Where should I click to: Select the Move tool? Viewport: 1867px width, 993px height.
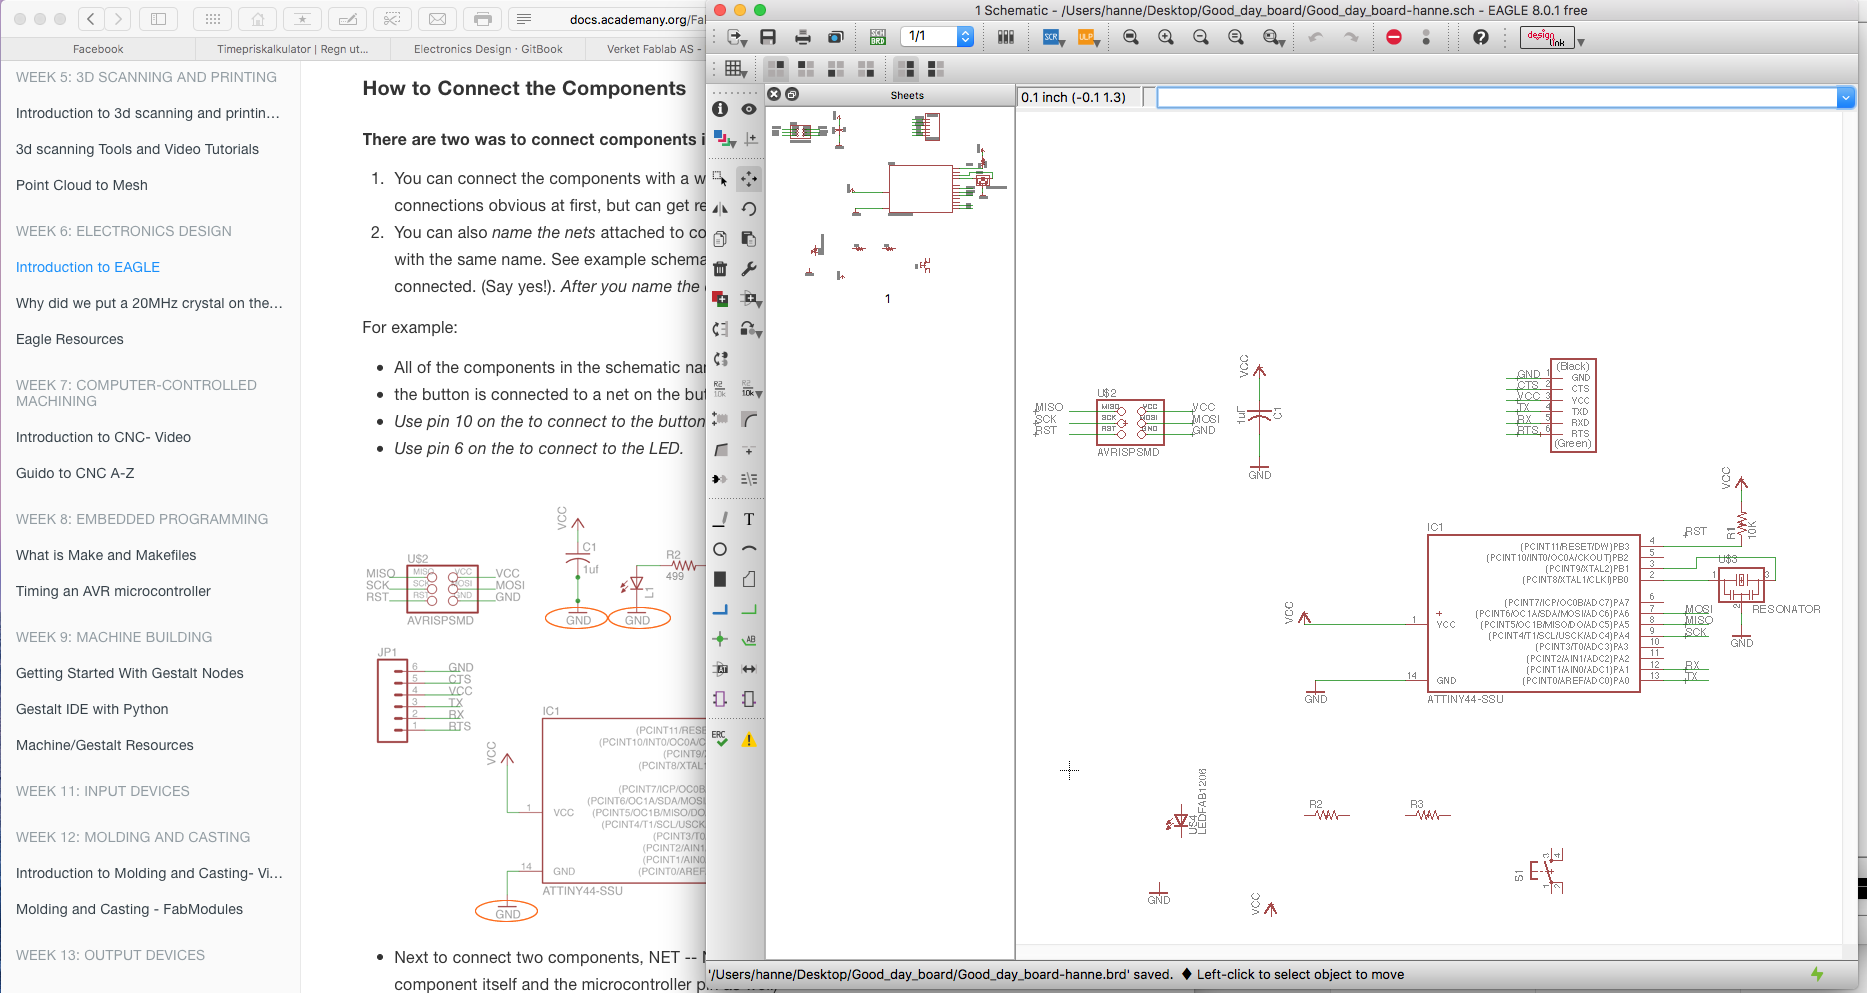click(749, 179)
